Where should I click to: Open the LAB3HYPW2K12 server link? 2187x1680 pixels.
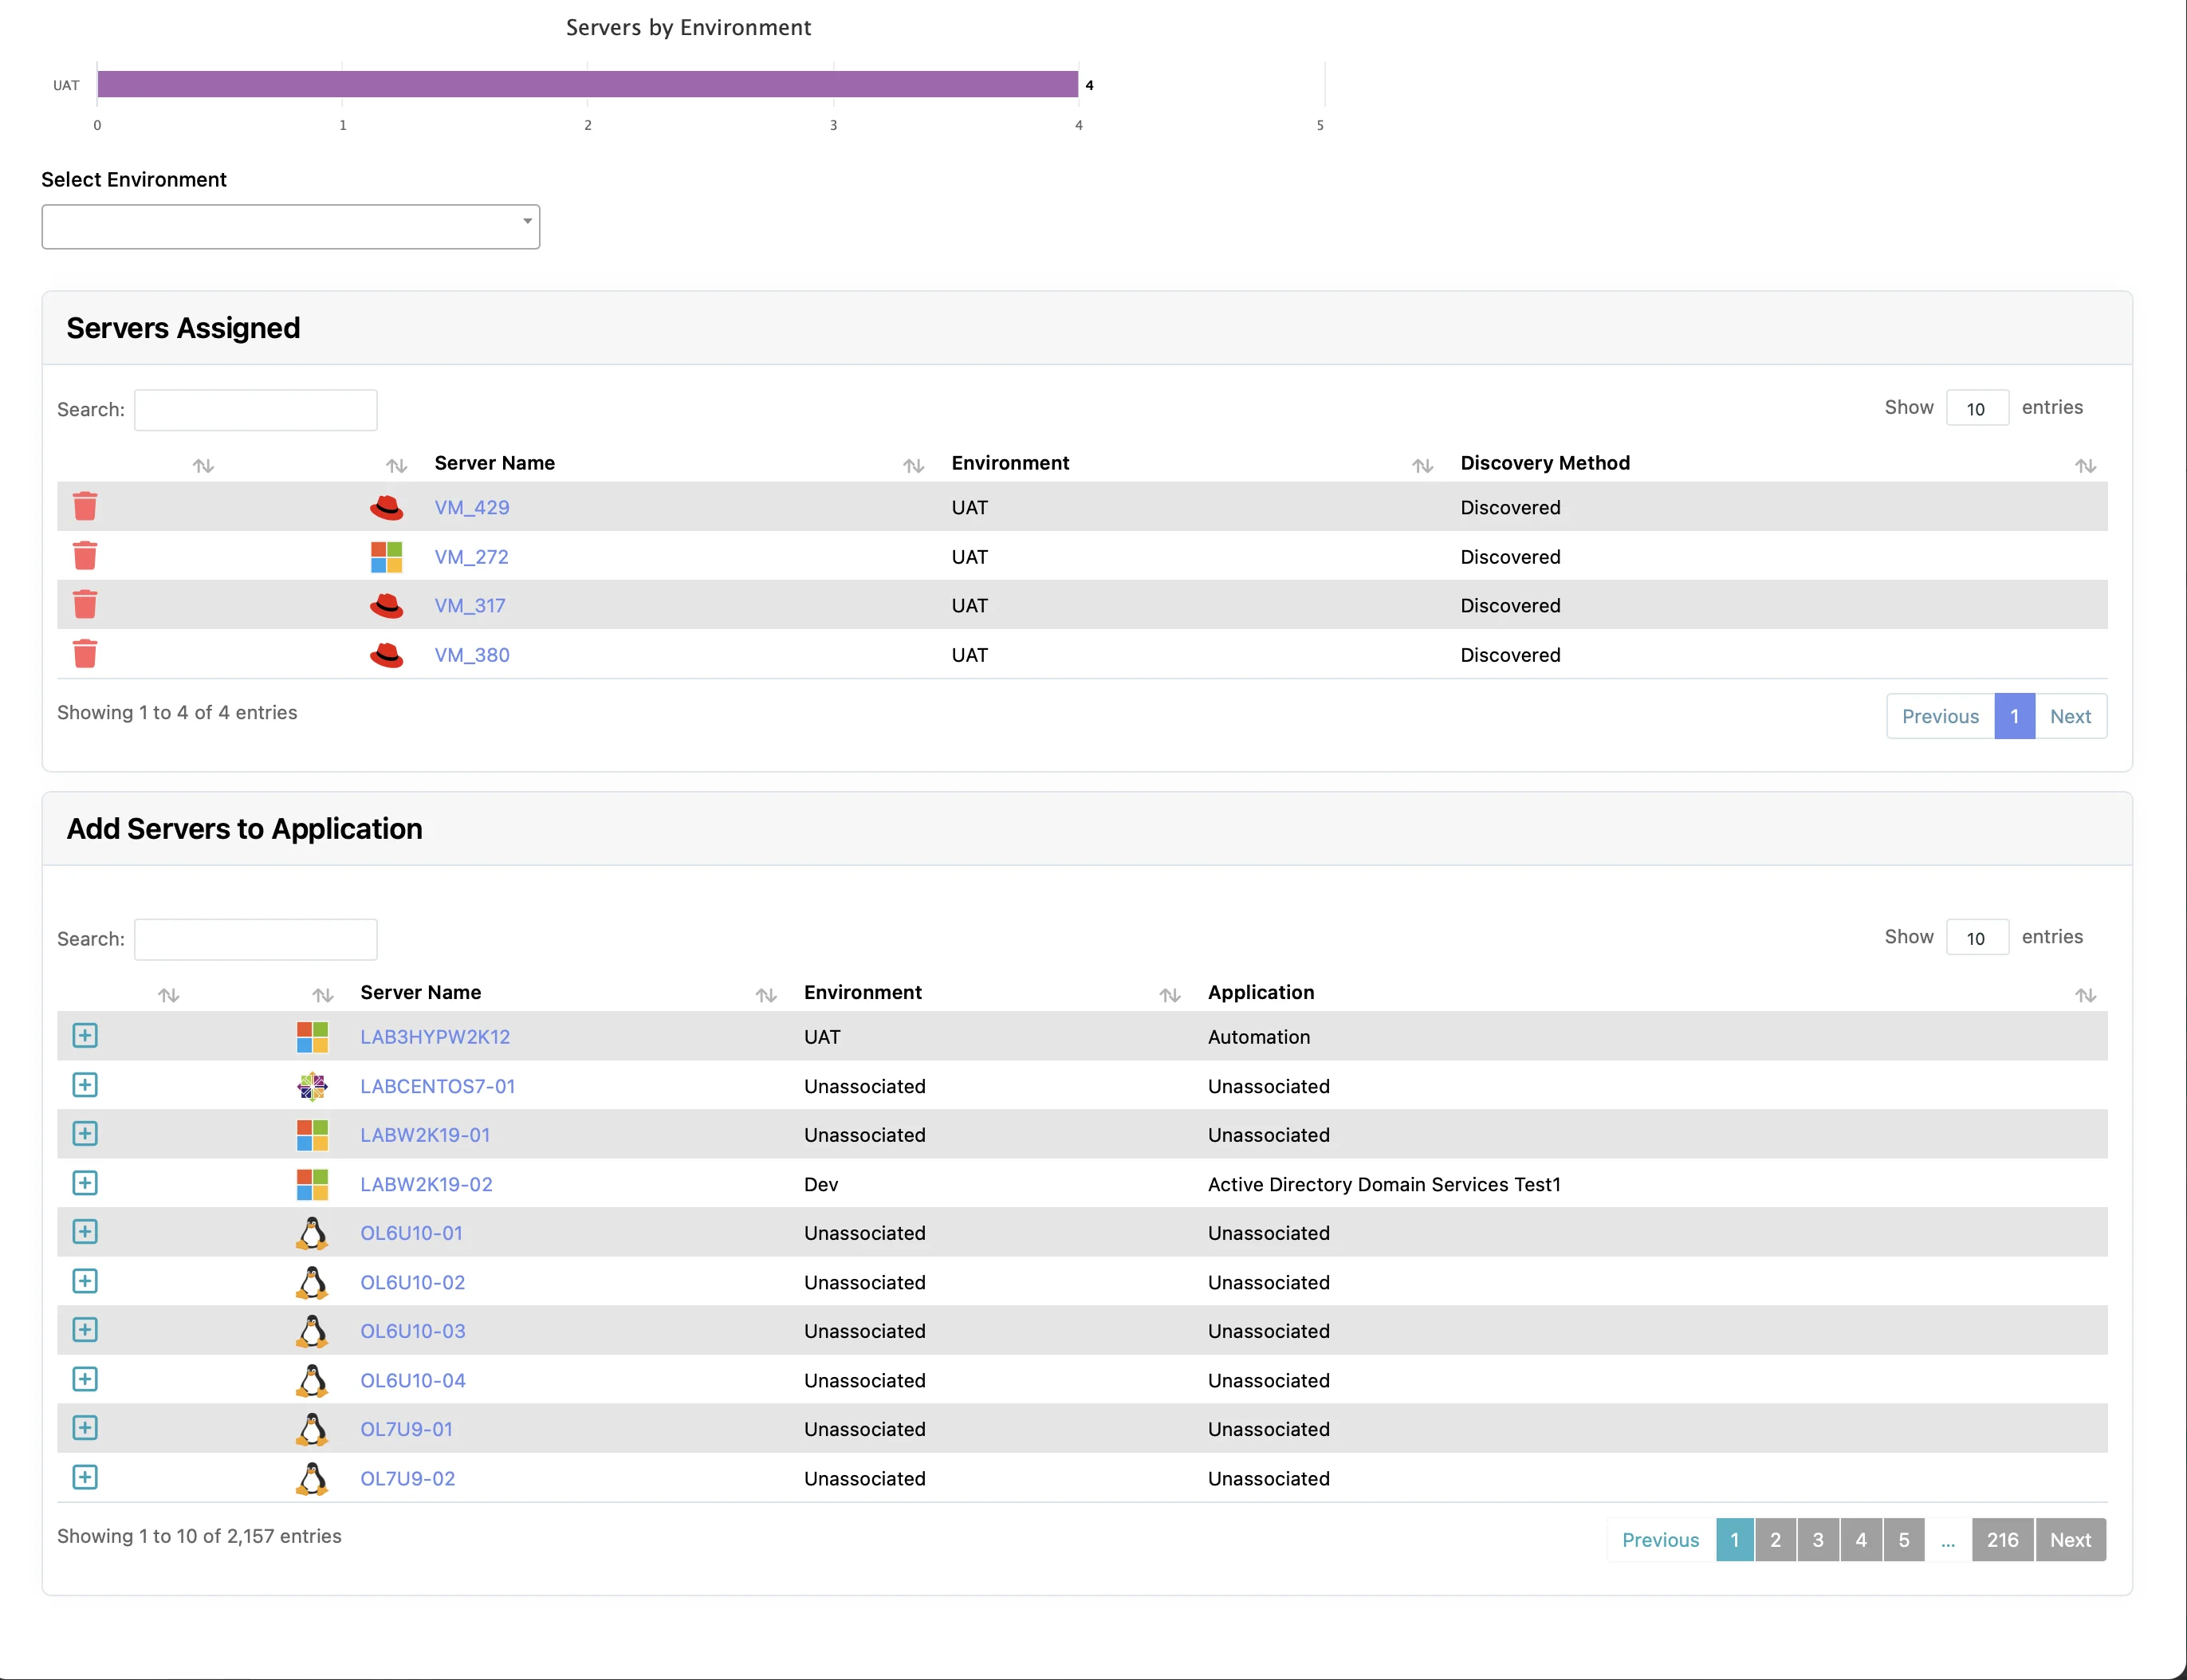(x=435, y=1036)
